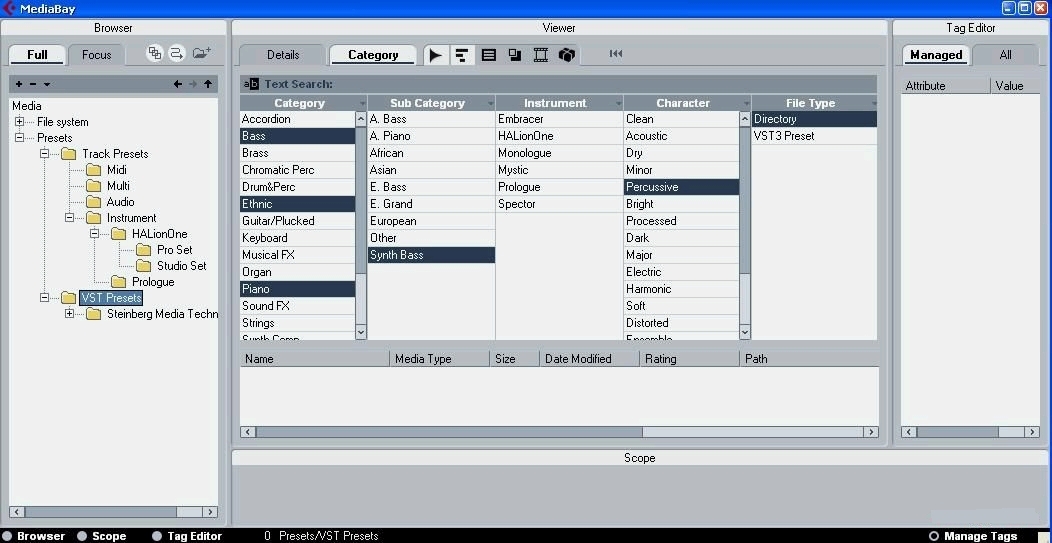
Task: Select the Managed tab in Tag Editor
Action: pyautogui.click(x=936, y=55)
